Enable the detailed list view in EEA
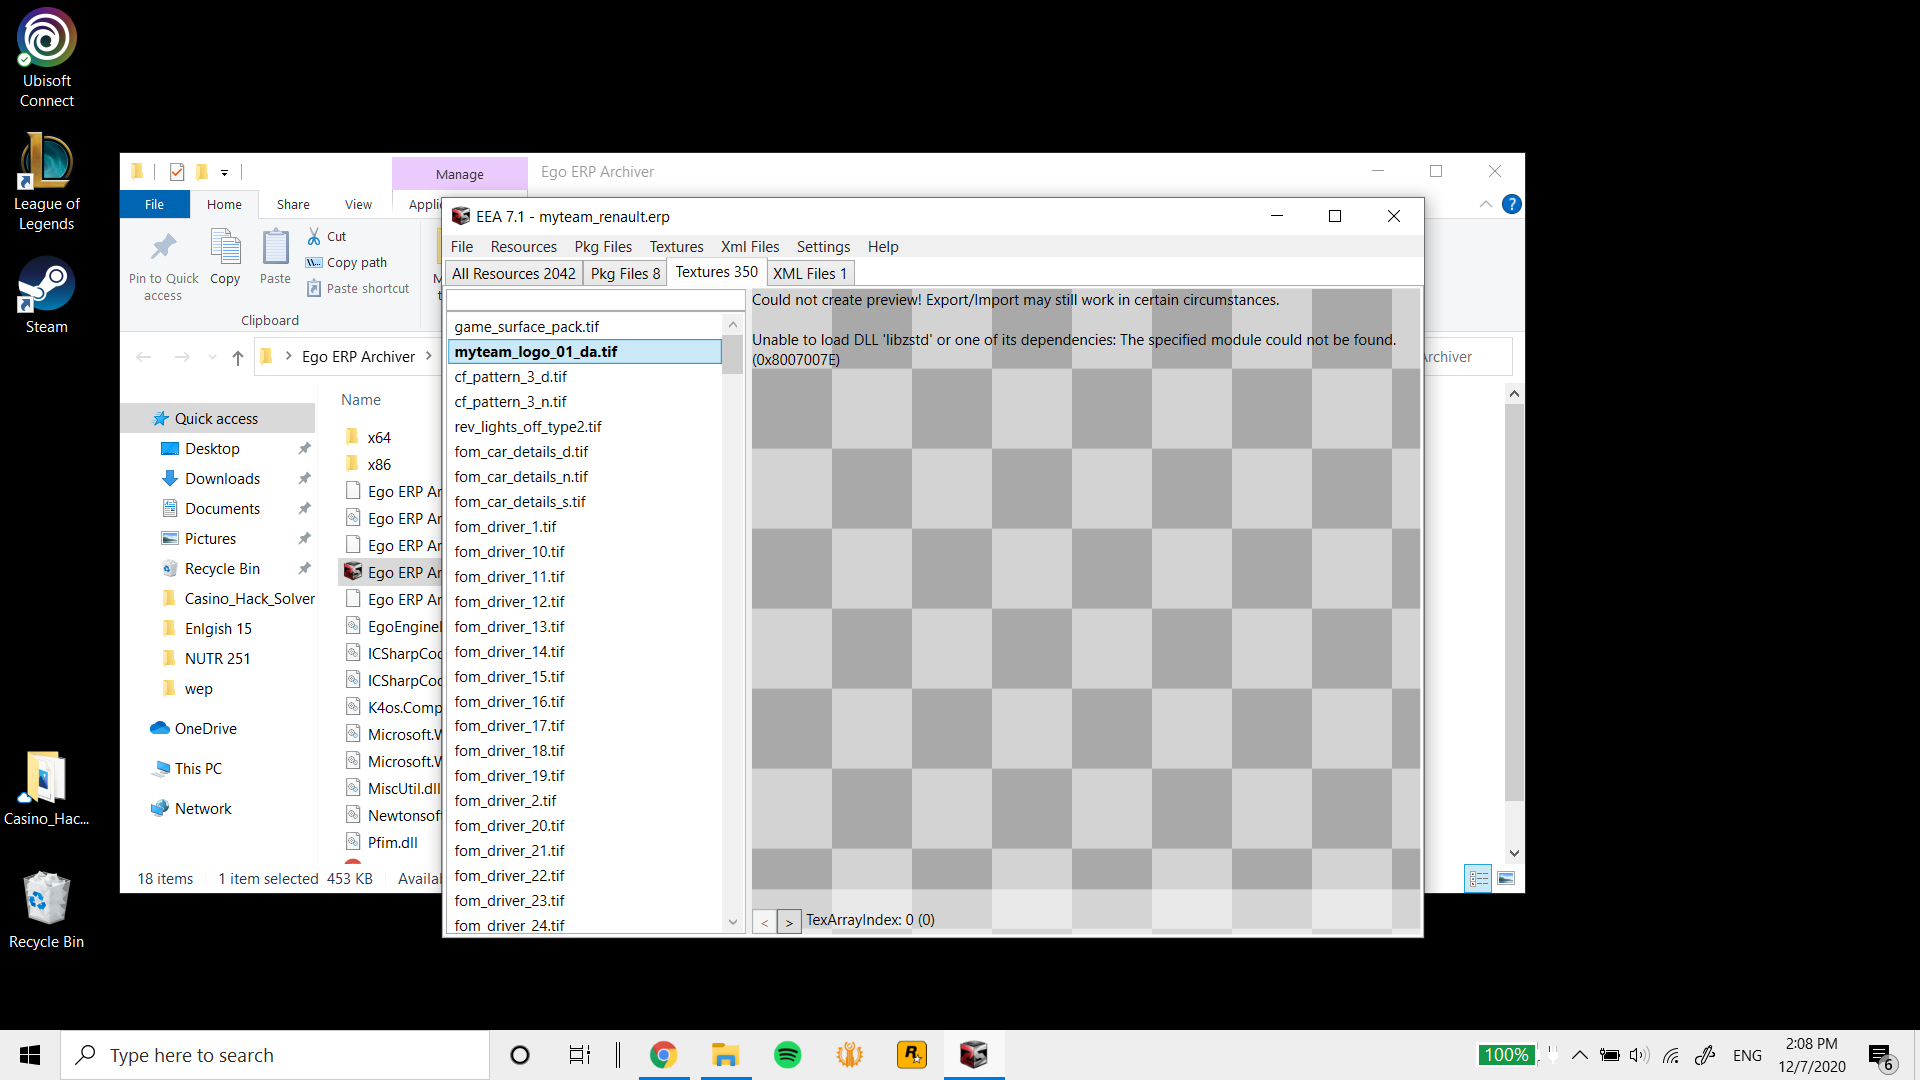 (1477, 877)
